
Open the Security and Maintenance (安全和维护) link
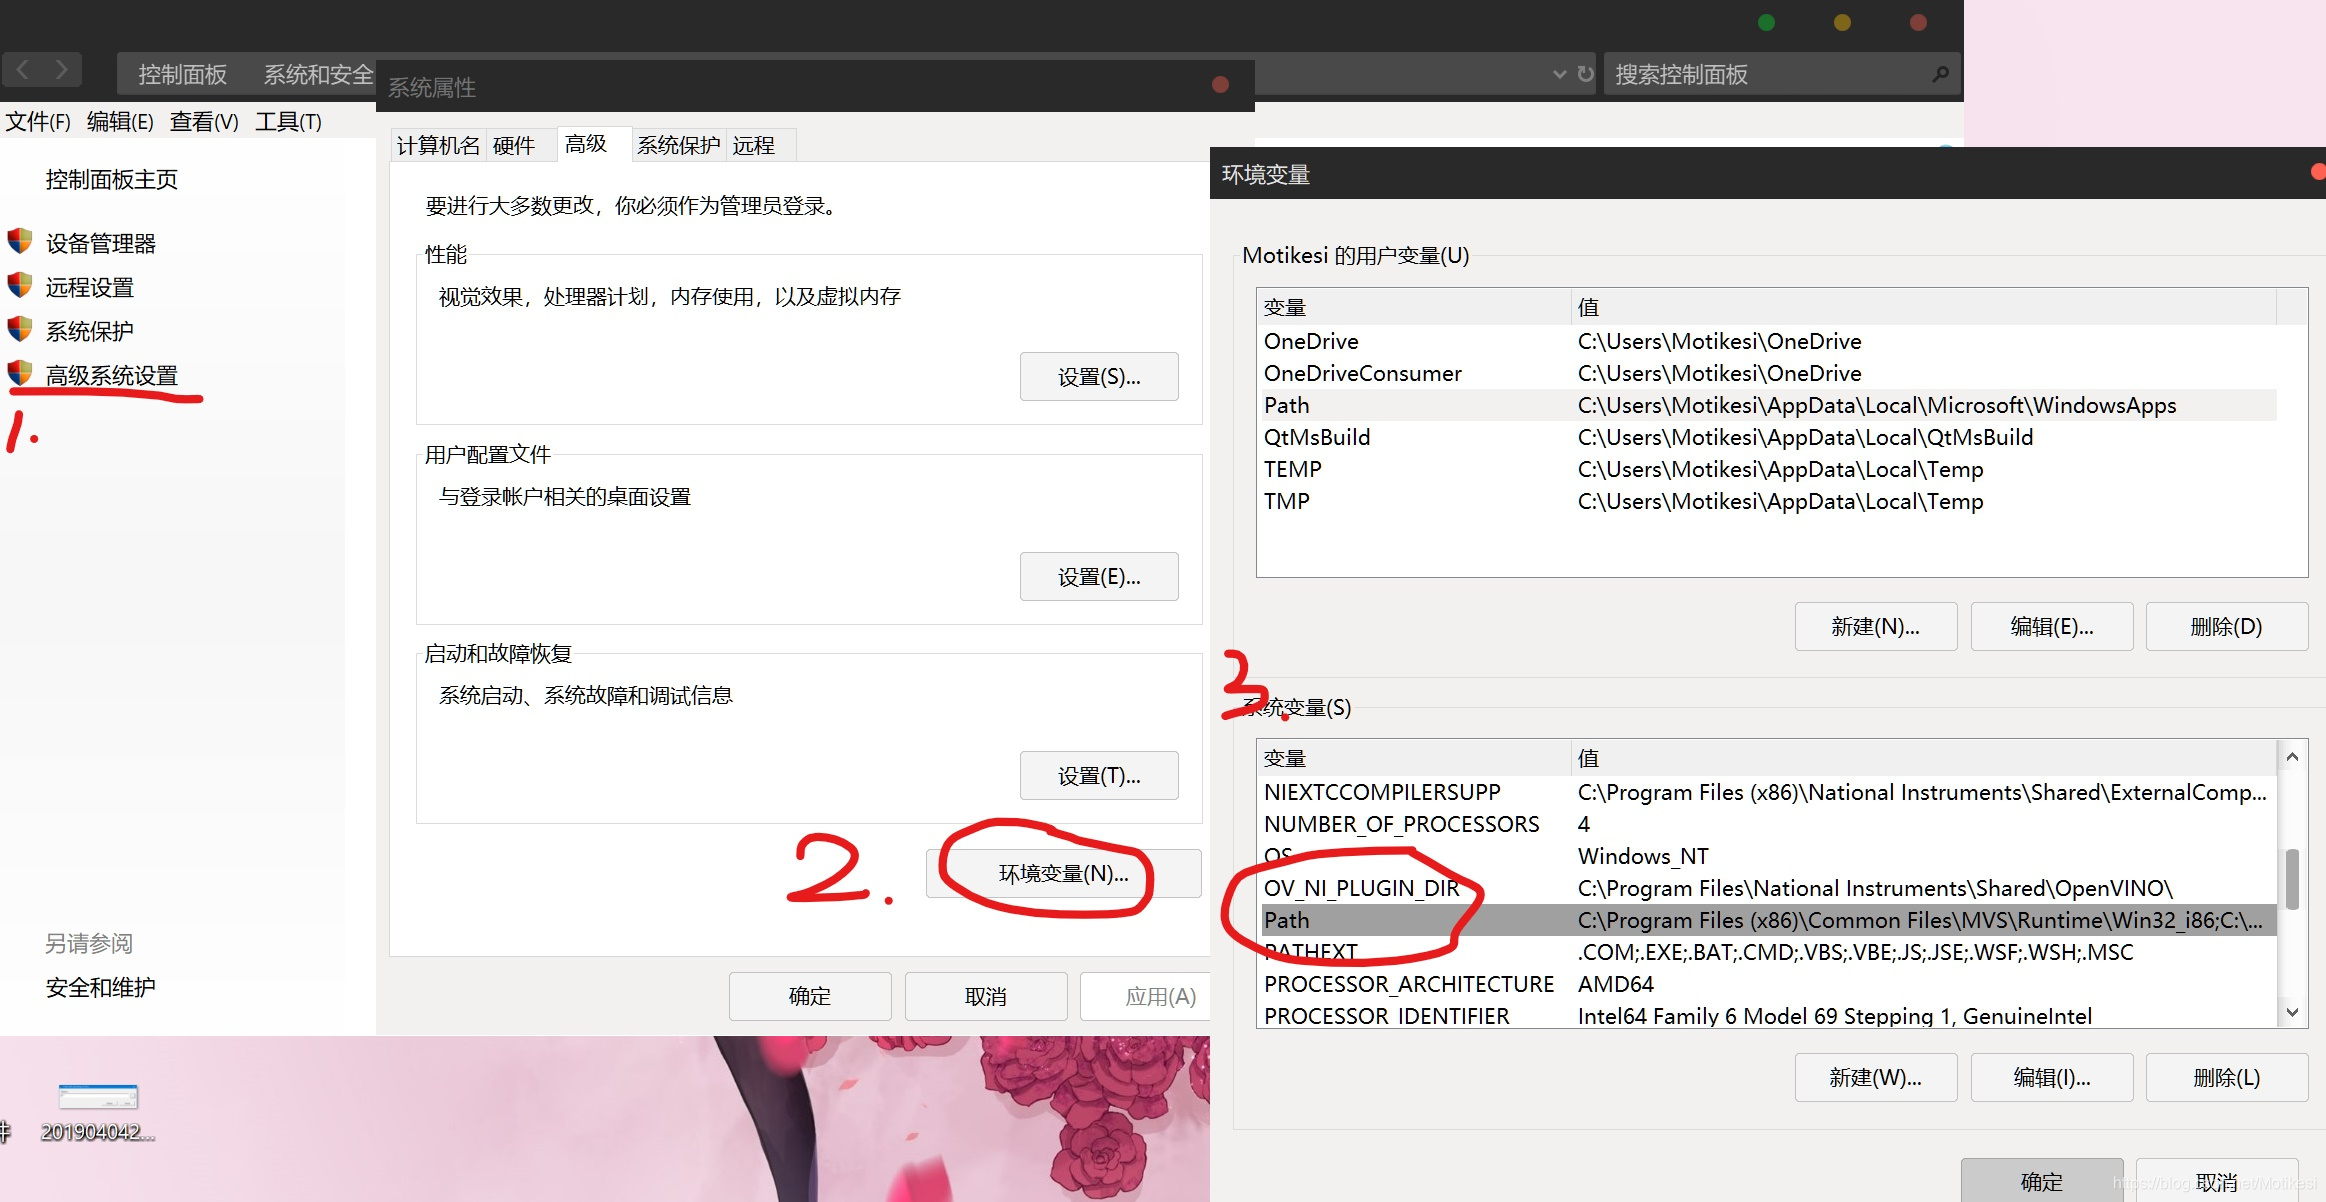100,988
